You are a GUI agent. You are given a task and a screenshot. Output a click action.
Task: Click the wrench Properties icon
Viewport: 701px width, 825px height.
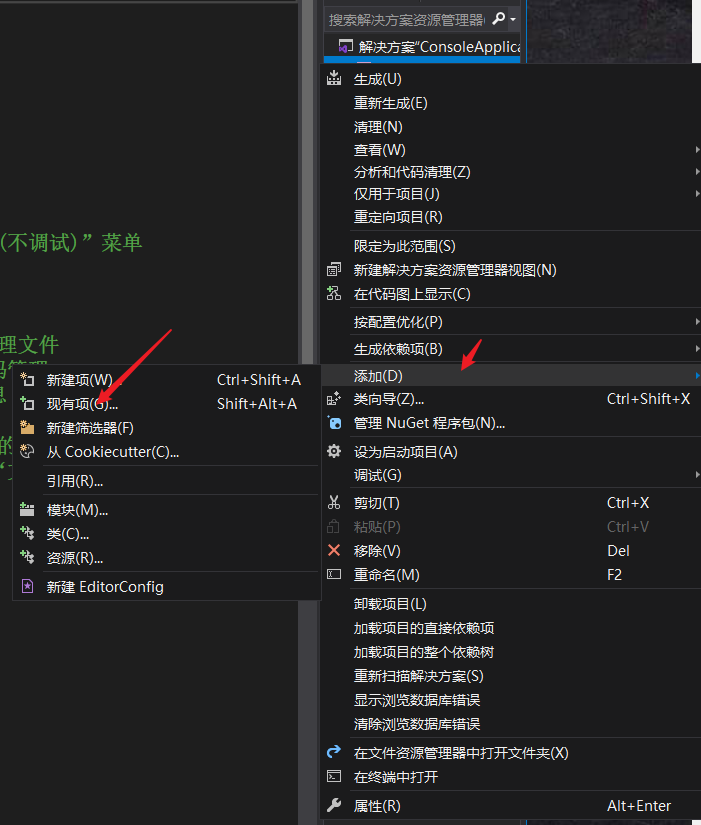pyautogui.click(x=334, y=805)
